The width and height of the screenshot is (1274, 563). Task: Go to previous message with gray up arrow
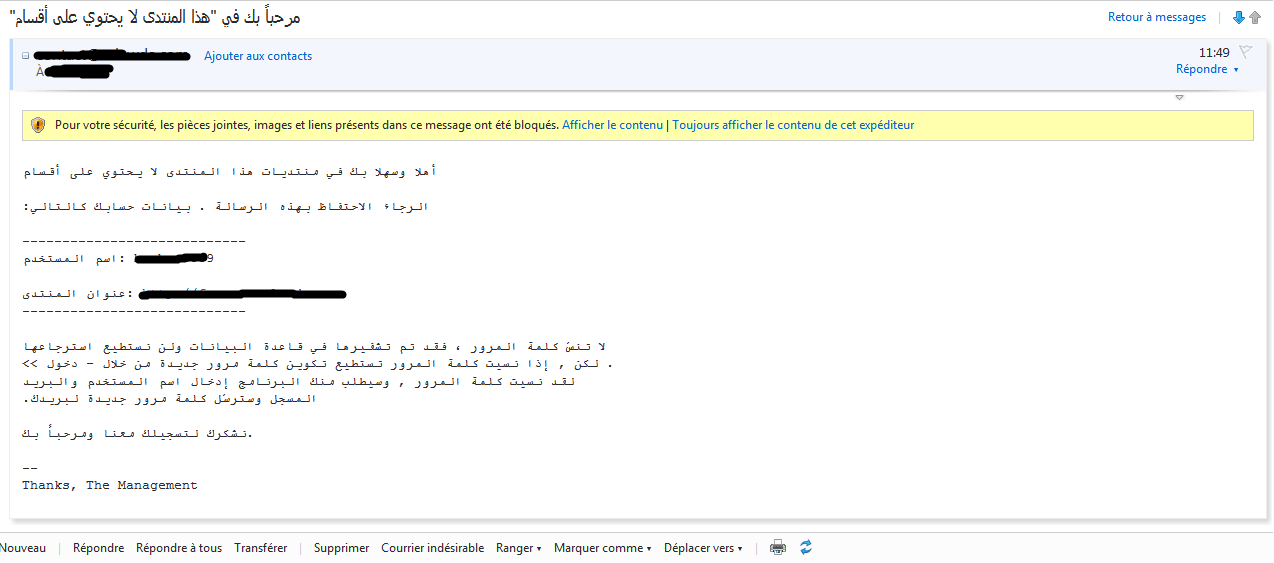coord(1255,17)
